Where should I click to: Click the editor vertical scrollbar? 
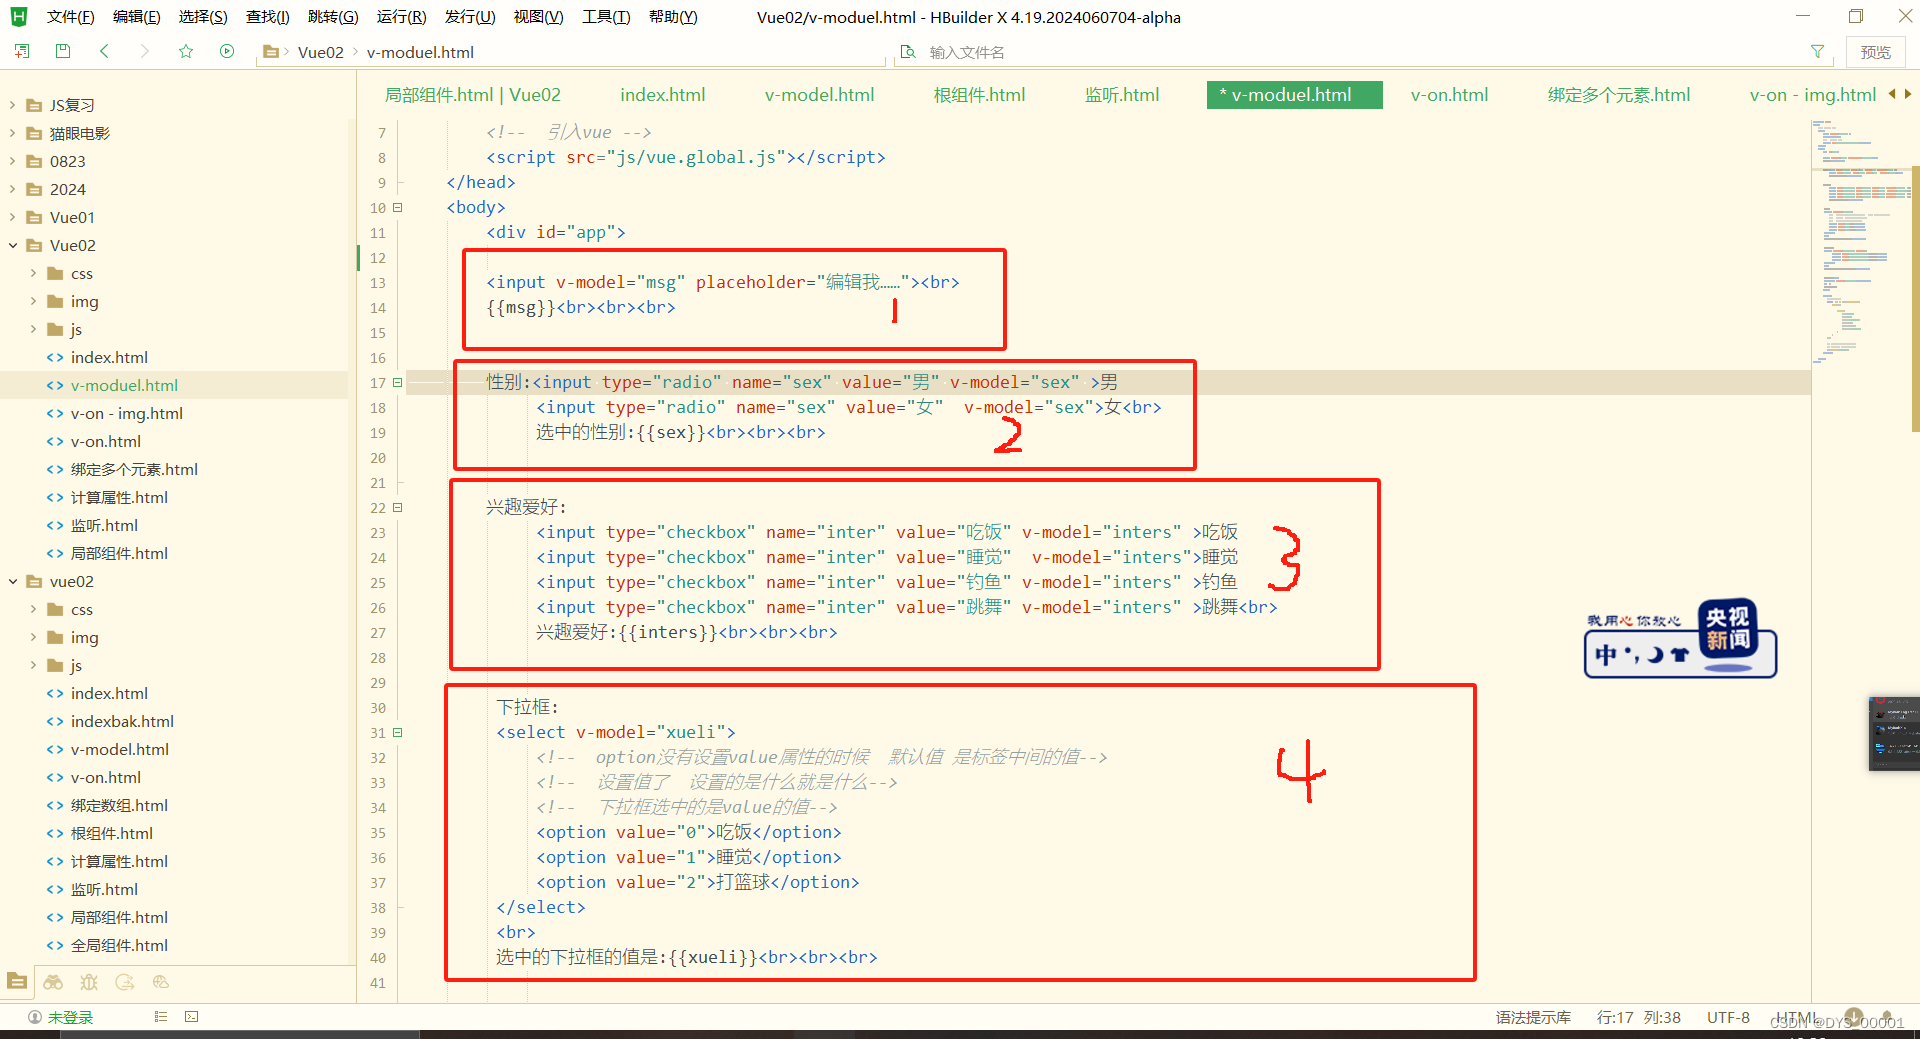pos(1915,298)
